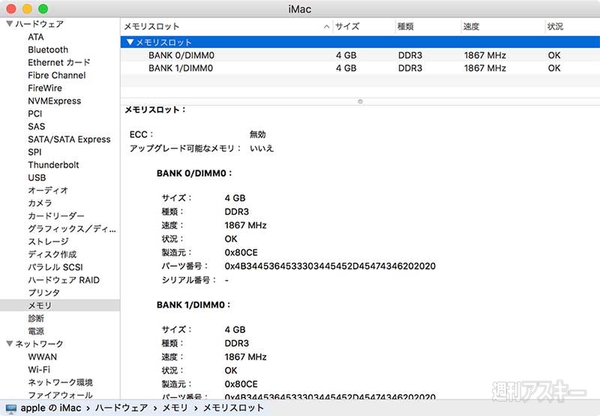Collapse the ネットワーク section triangle
This screenshot has width=600, height=416.
pyautogui.click(x=10, y=344)
